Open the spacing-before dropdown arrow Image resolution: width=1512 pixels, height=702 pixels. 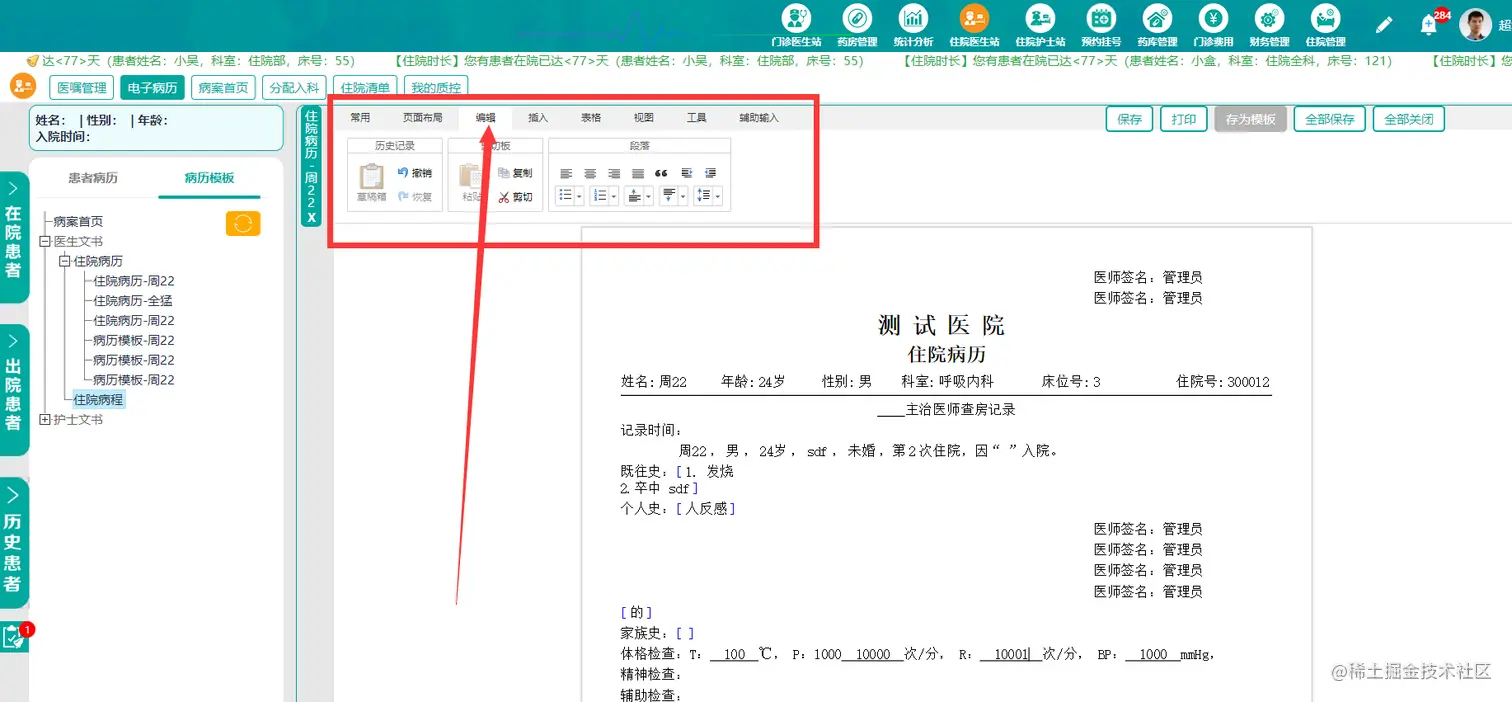click(648, 197)
